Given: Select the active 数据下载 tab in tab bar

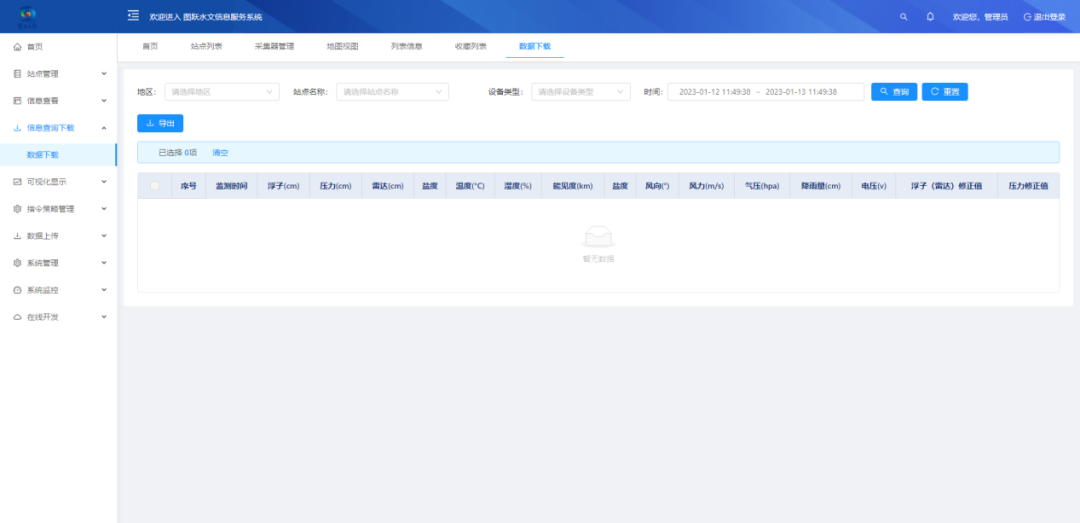Looking at the screenshot, I should click(534, 46).
